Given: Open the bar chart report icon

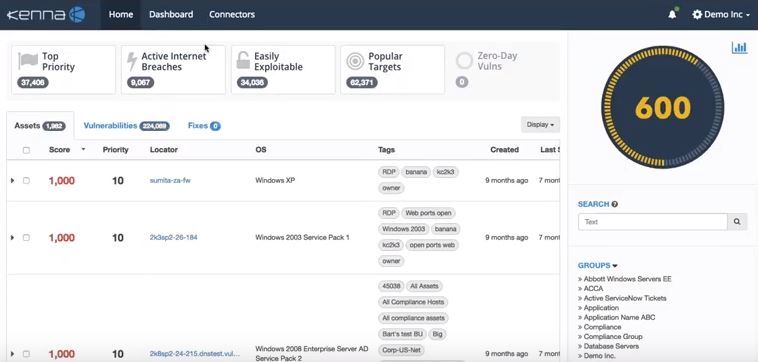Looking at the screenshot, I should tap(739, 47).
